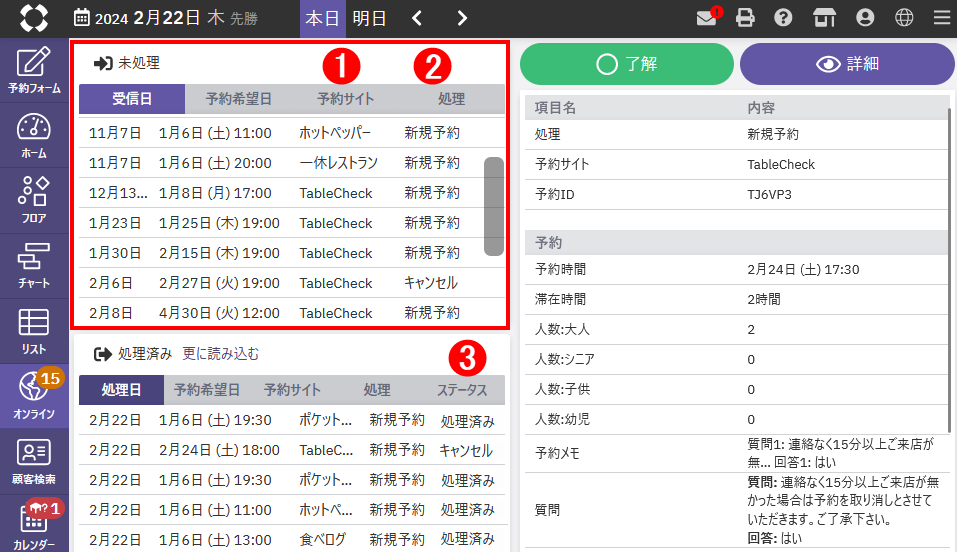Click the unprocessed list scrollbar
This screenshot has height=552, width=957.
point(494,206)
